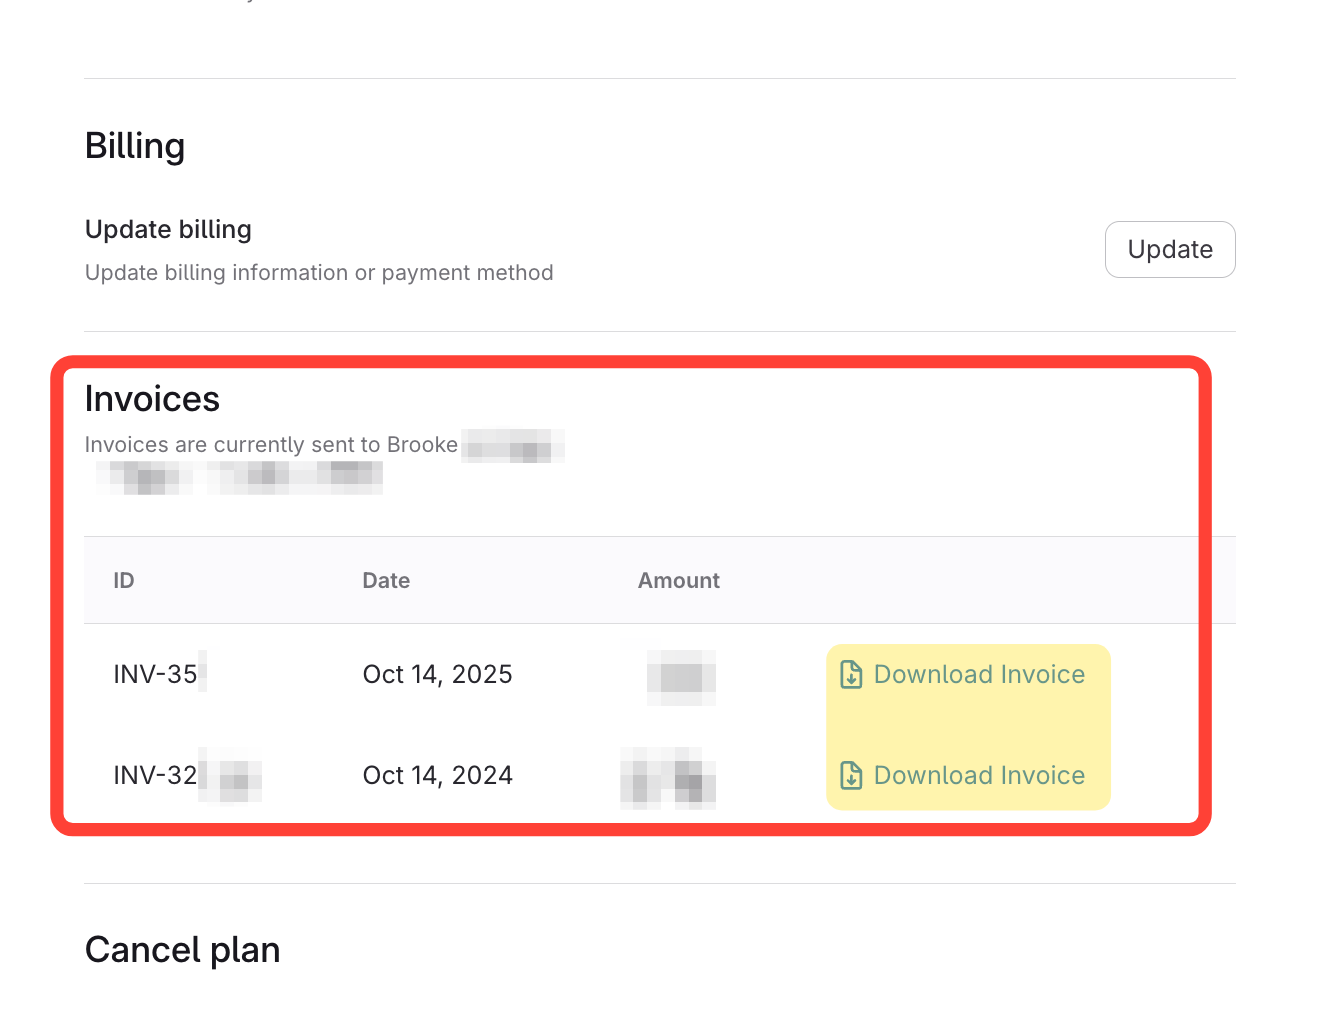Image resolution: width=1322 pixels, height=1010 pixels.
Task: Click the download icon for the 2025 invoice
Action: pyautogui.click(x=851, y=675)
